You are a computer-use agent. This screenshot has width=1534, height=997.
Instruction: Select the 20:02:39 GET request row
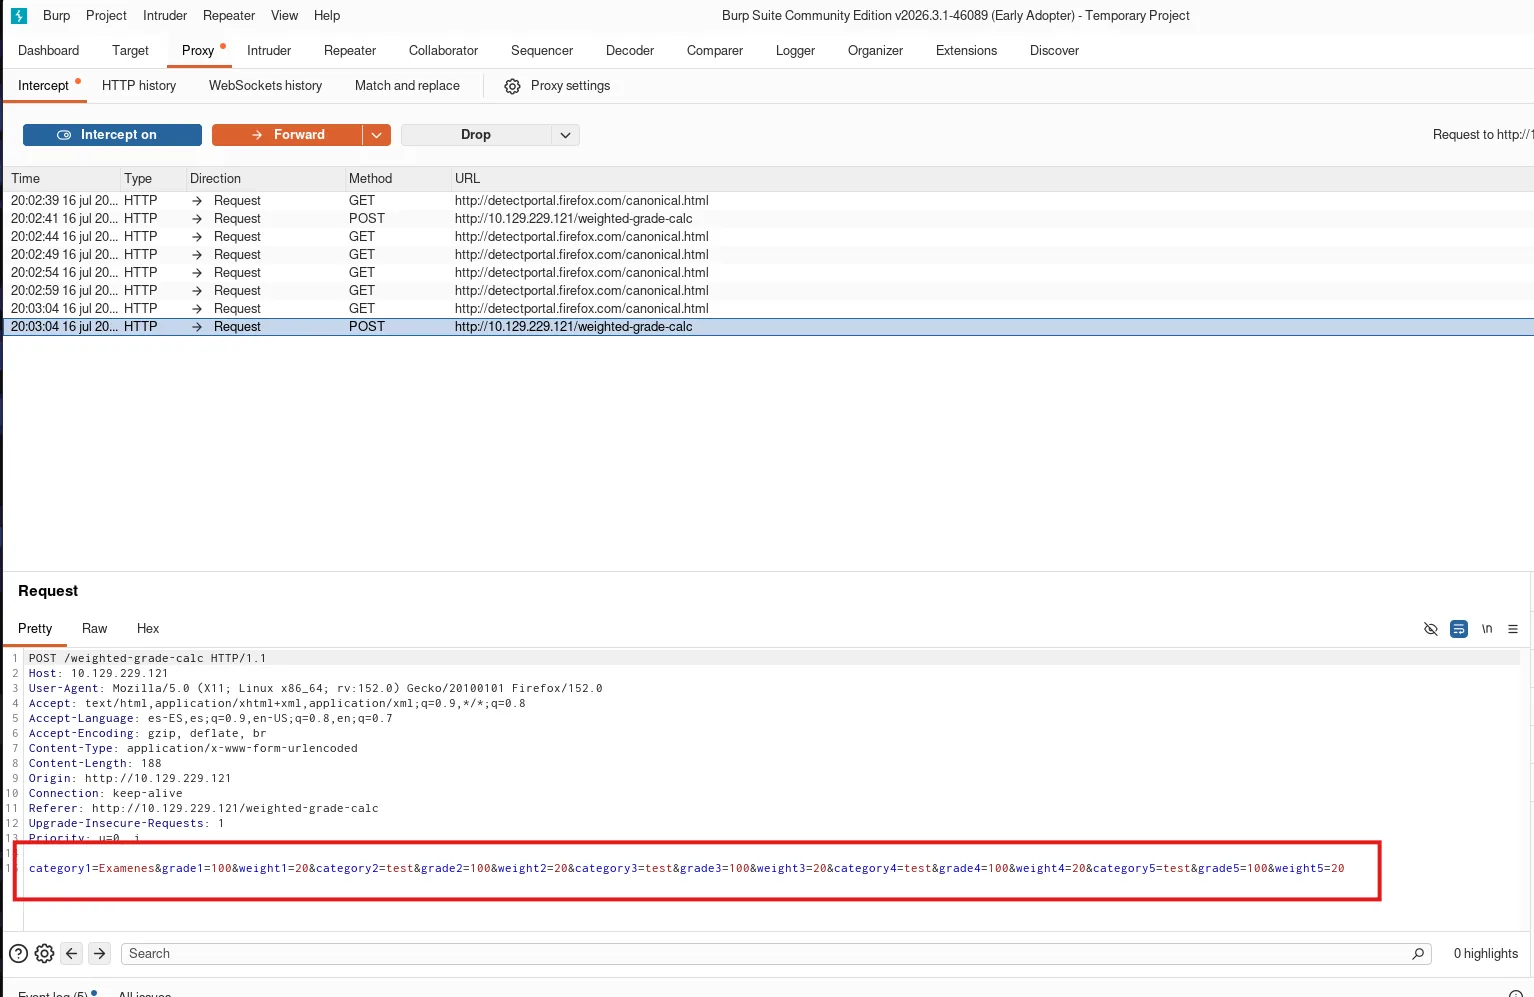pyautogui.click(x=768, y=201)
